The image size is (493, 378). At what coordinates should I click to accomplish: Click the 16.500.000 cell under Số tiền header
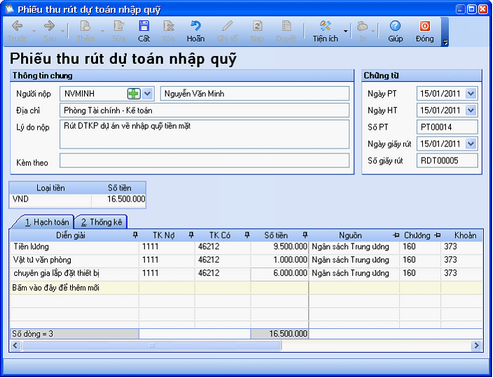pyautogui.click(x=119, y=199)
